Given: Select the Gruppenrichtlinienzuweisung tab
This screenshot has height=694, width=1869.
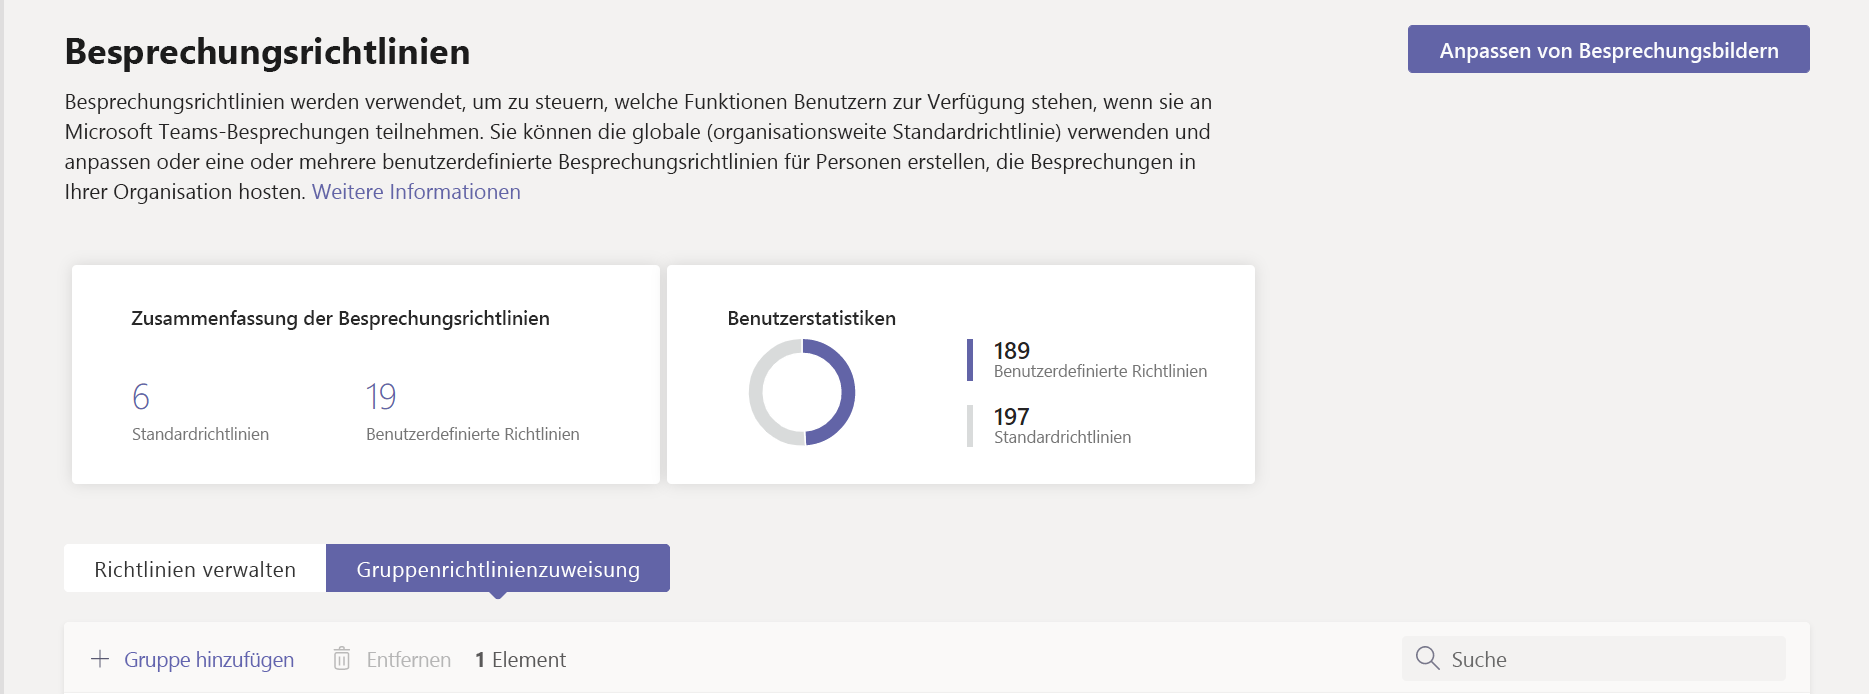Looking at the screenshot, I should tap(498, 569).
